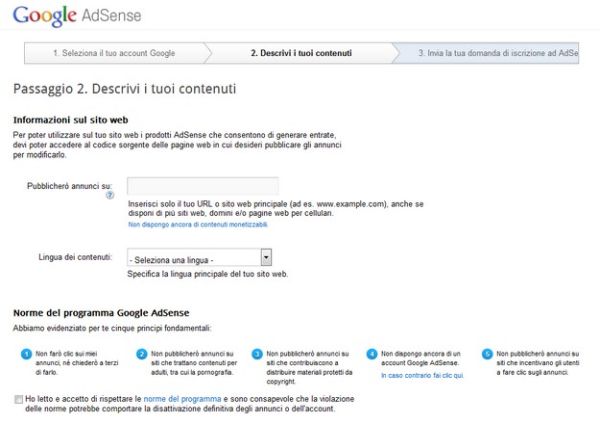Click the number 2 policy bullet icon
The height and width of the screenshot is (422, 600).
click(x=142, y=354)
